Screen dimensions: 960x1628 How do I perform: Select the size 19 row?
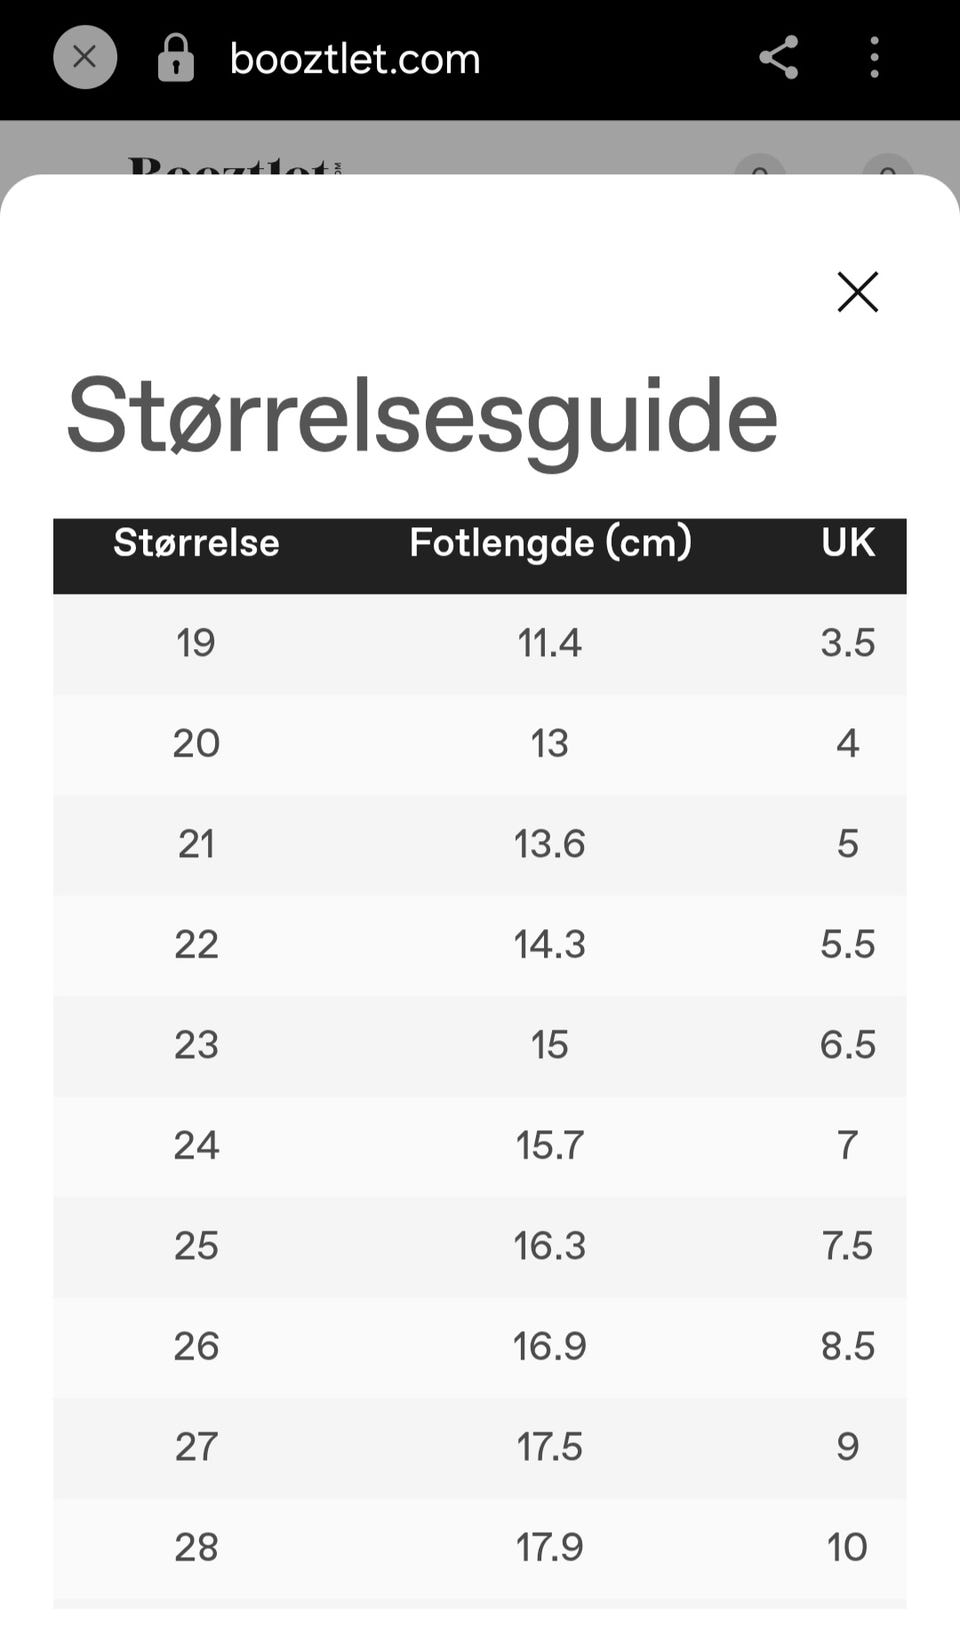pyautogui.click(x=480, y=643)
